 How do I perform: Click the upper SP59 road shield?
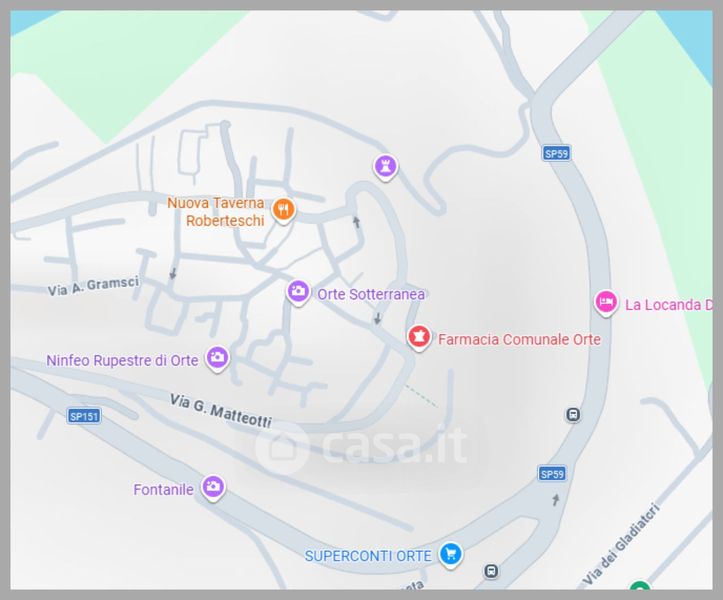pyautogui.click(x=556, y=153)
